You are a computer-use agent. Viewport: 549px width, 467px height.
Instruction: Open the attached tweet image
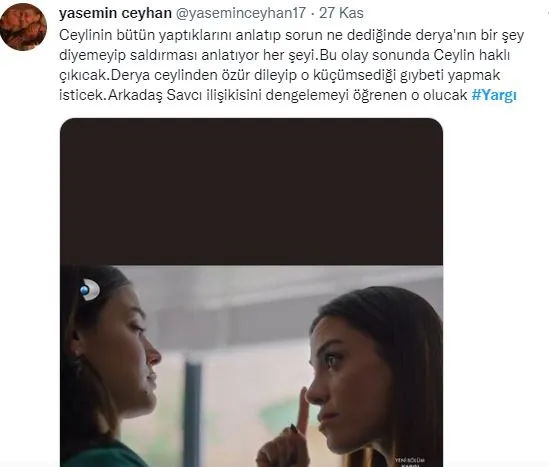[x=251, y=292]
